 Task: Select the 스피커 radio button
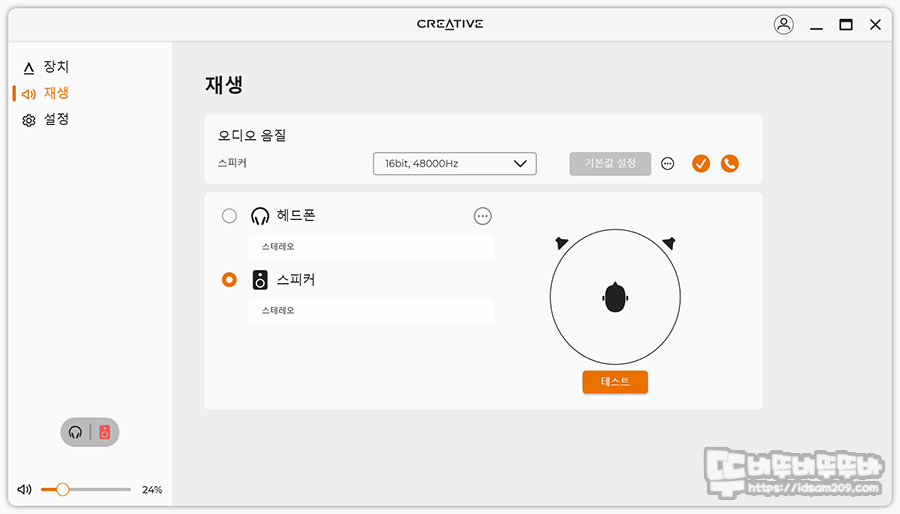coord(229,279)
